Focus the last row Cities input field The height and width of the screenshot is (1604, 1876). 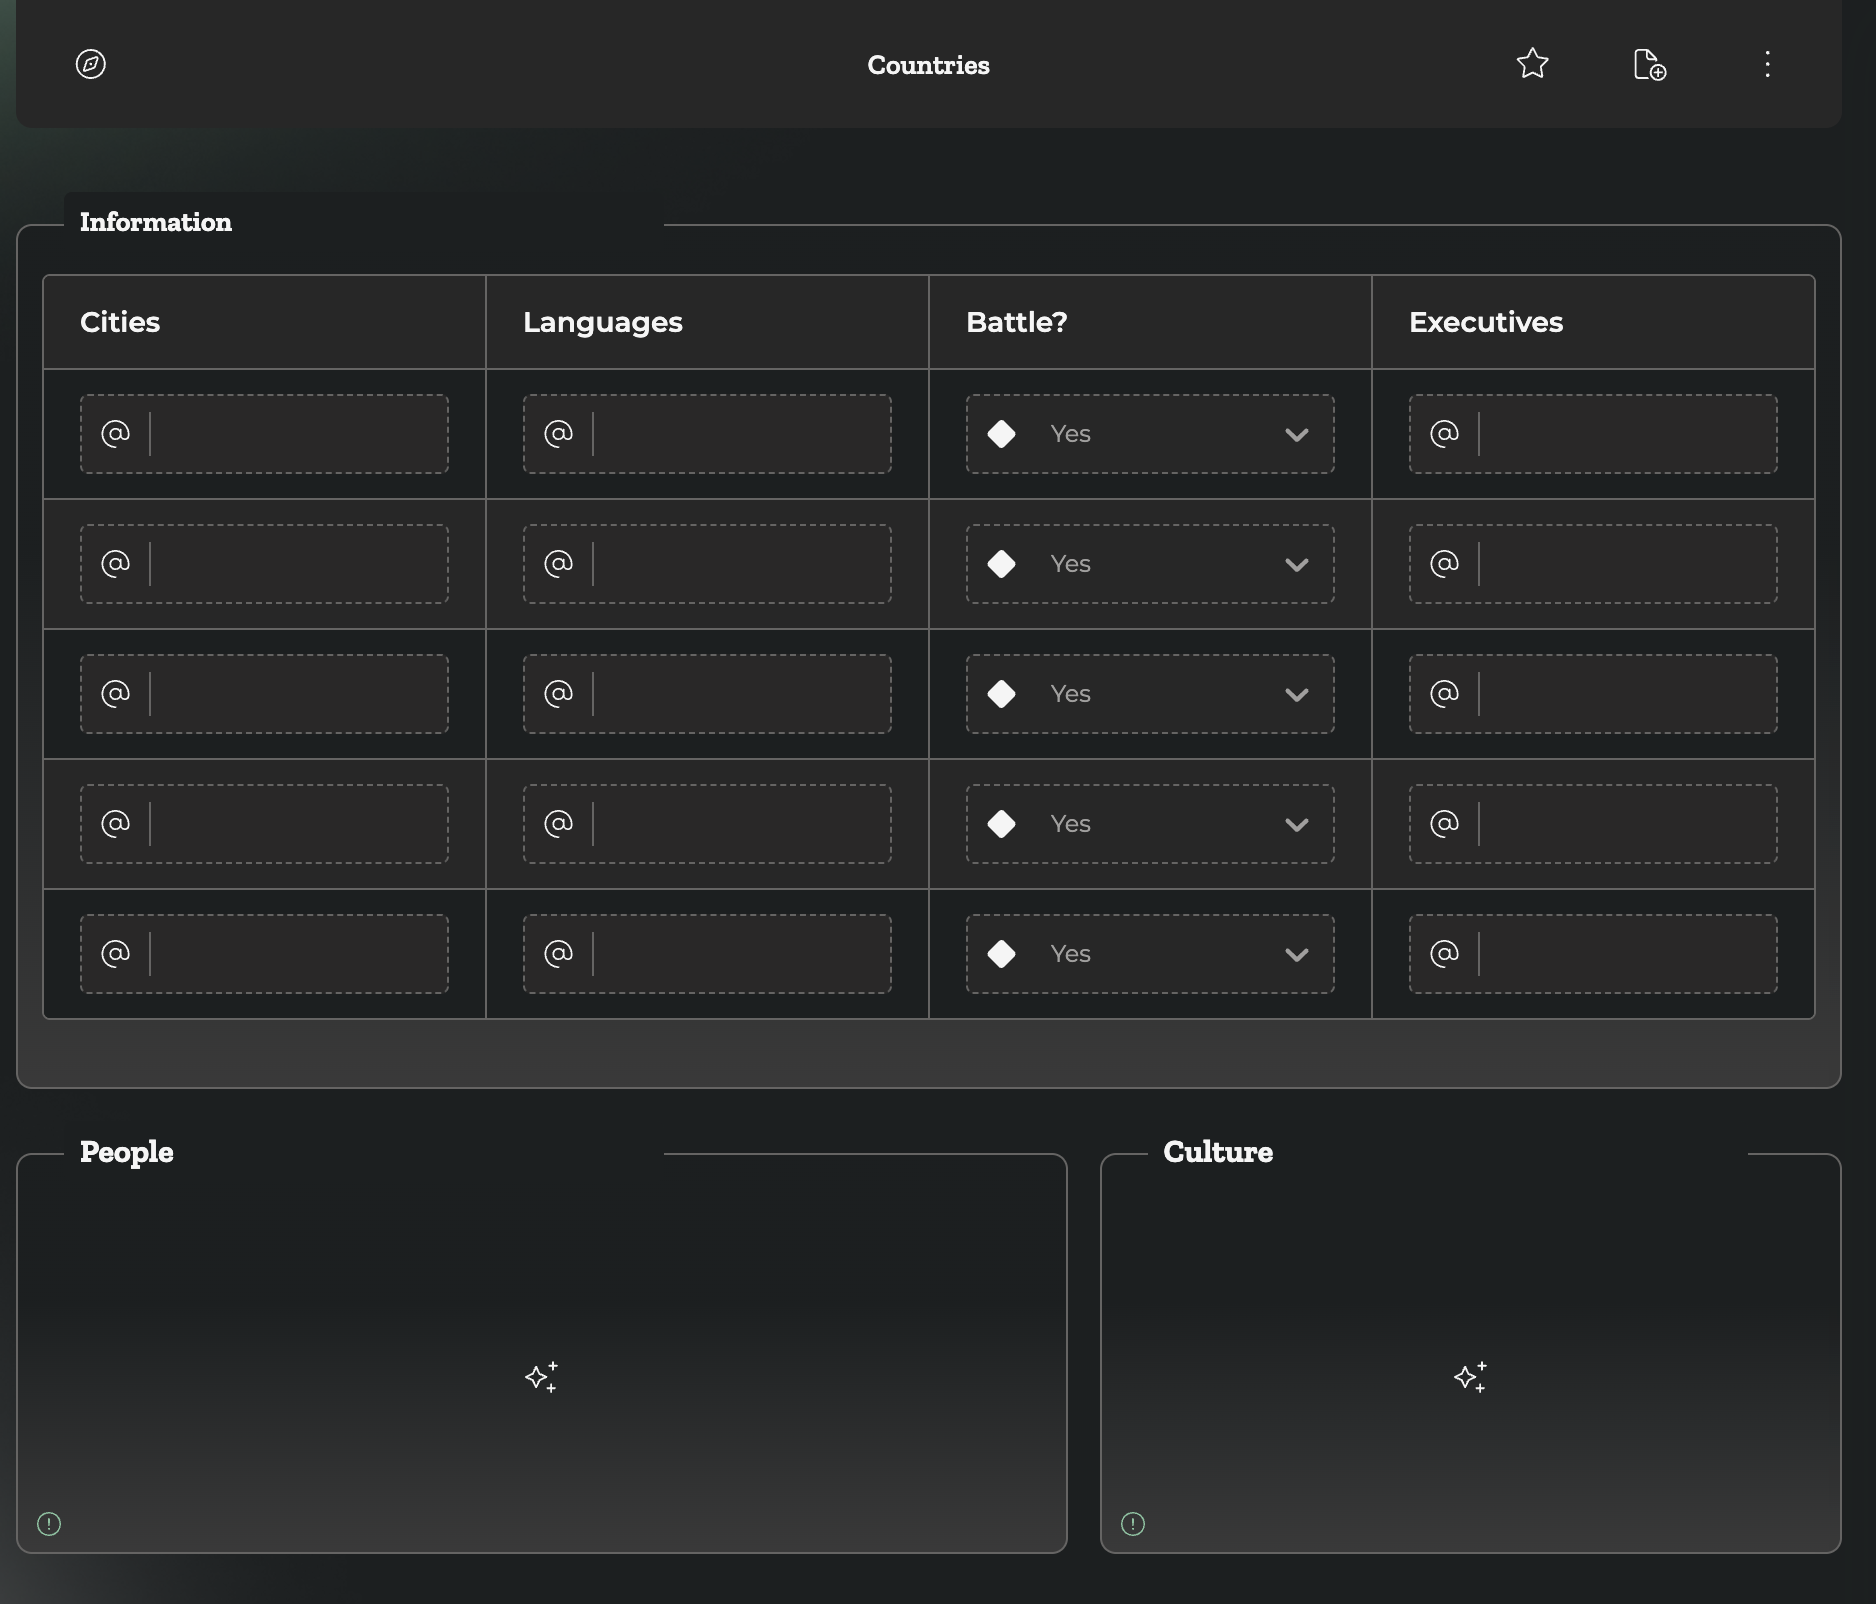click(x=297, y=954)
